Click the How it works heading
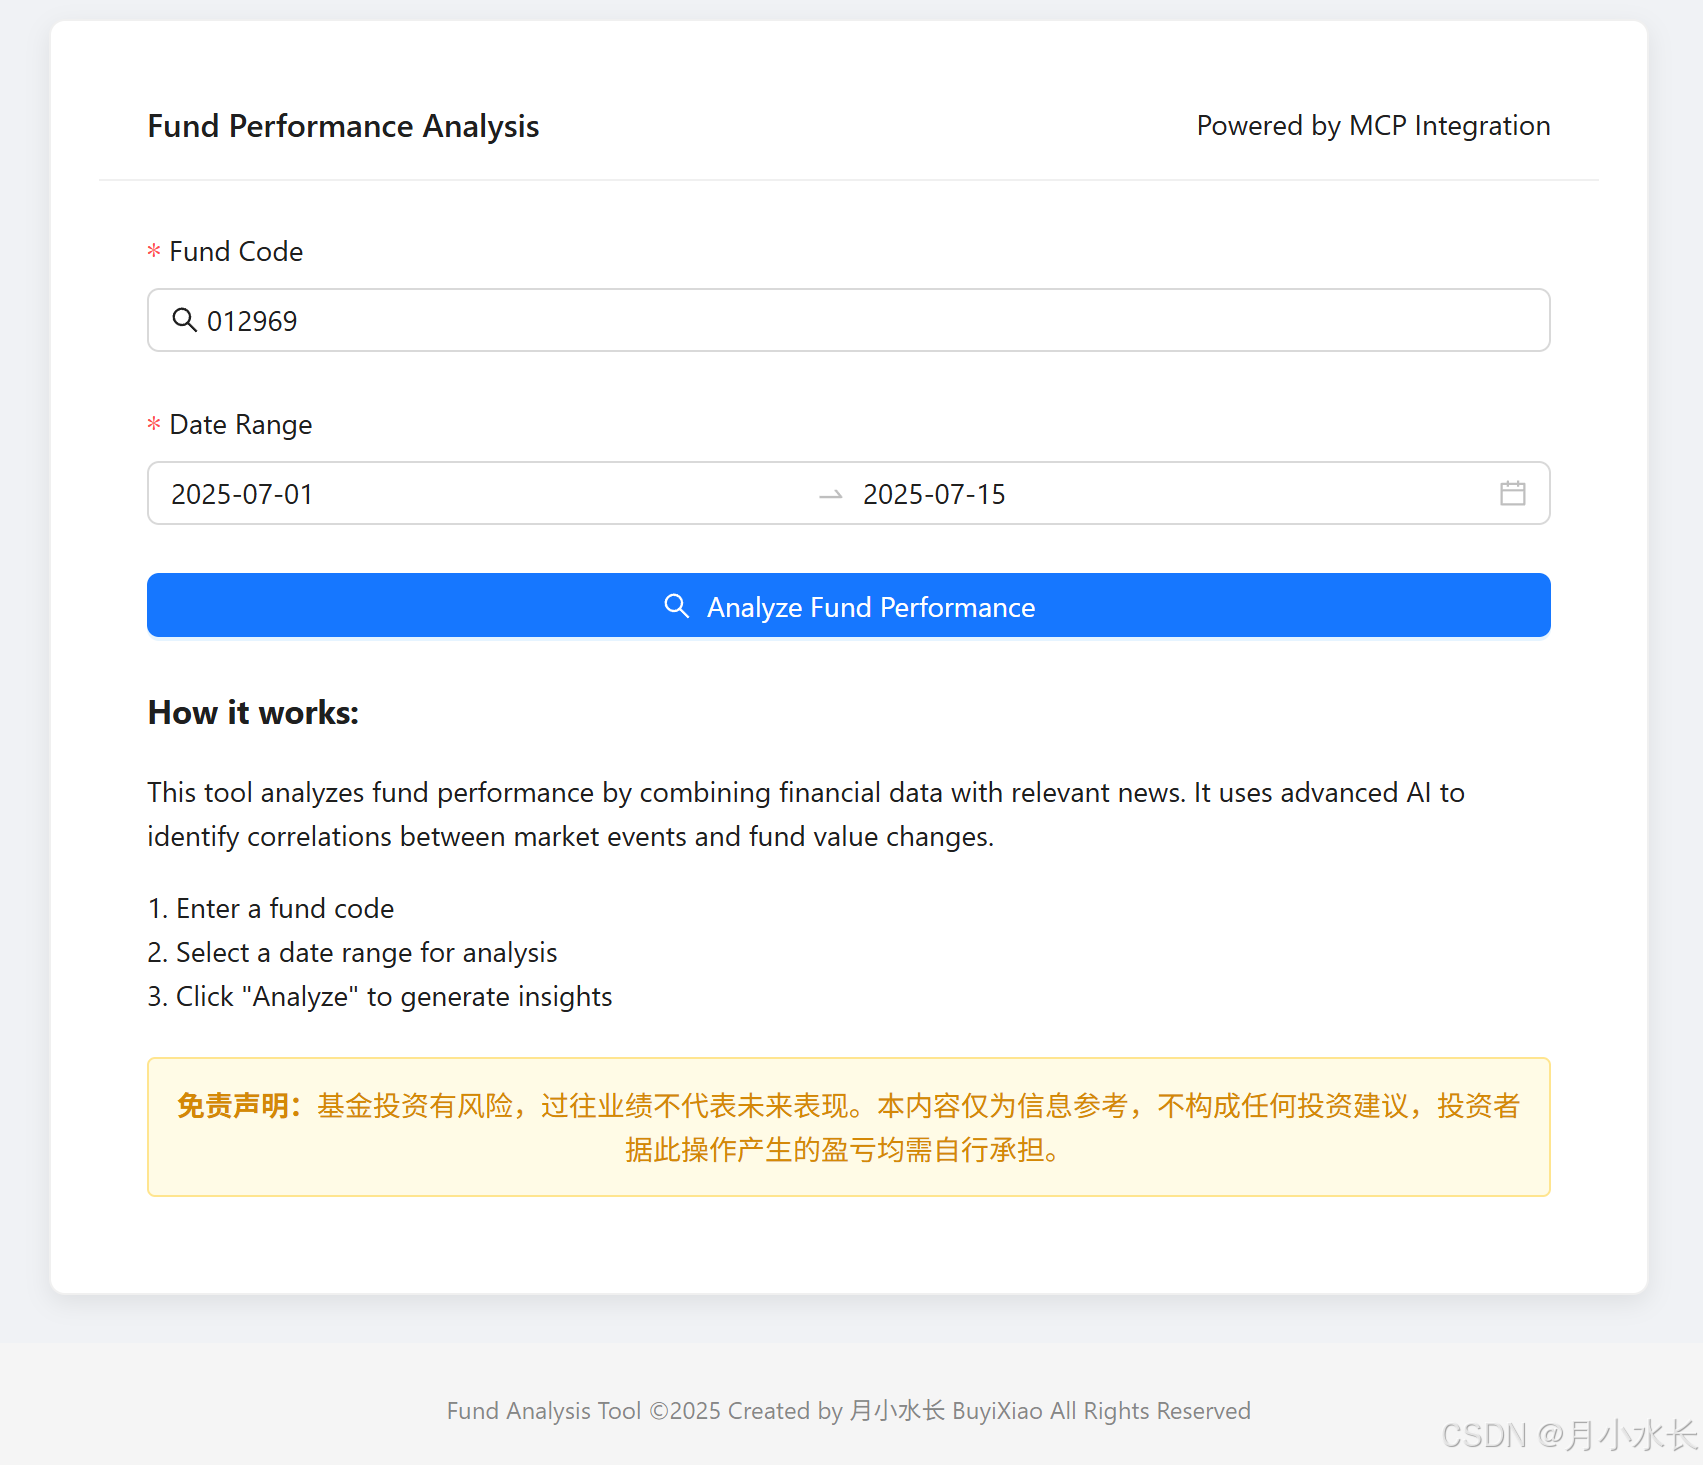Screen dimensions: 1703x1465 coord(253,712)
